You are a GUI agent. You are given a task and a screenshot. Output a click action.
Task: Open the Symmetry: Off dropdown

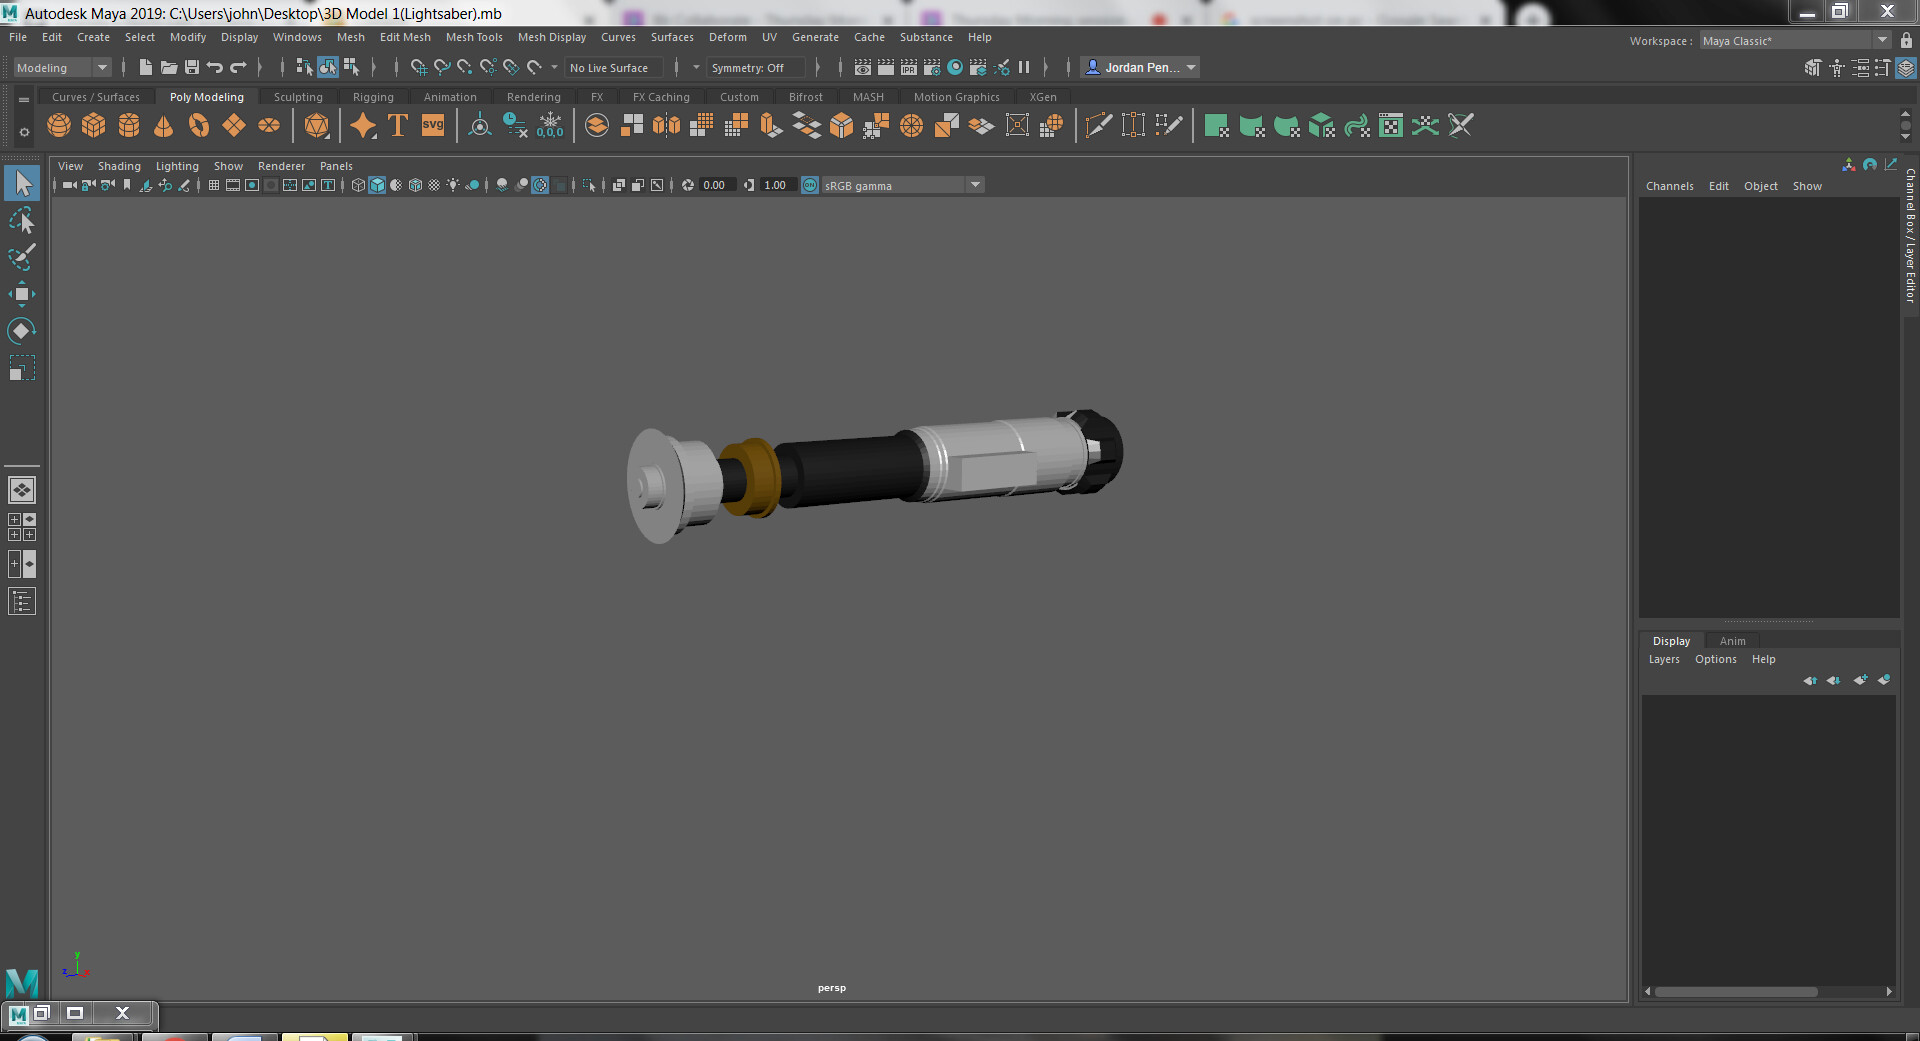[x=755, y=67]
